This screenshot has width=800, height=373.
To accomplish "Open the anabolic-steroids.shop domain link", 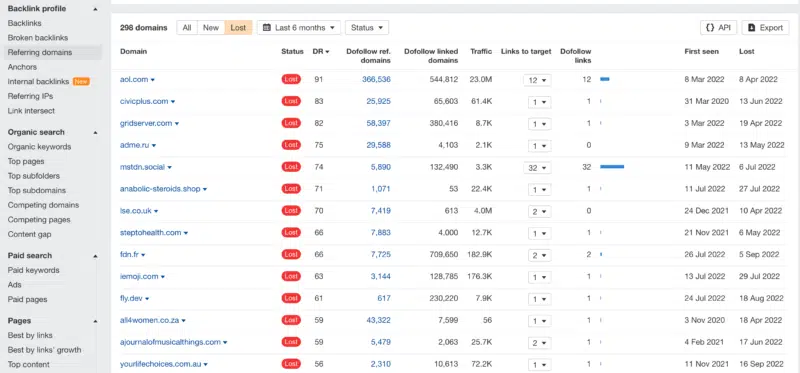I will point(160,189).
